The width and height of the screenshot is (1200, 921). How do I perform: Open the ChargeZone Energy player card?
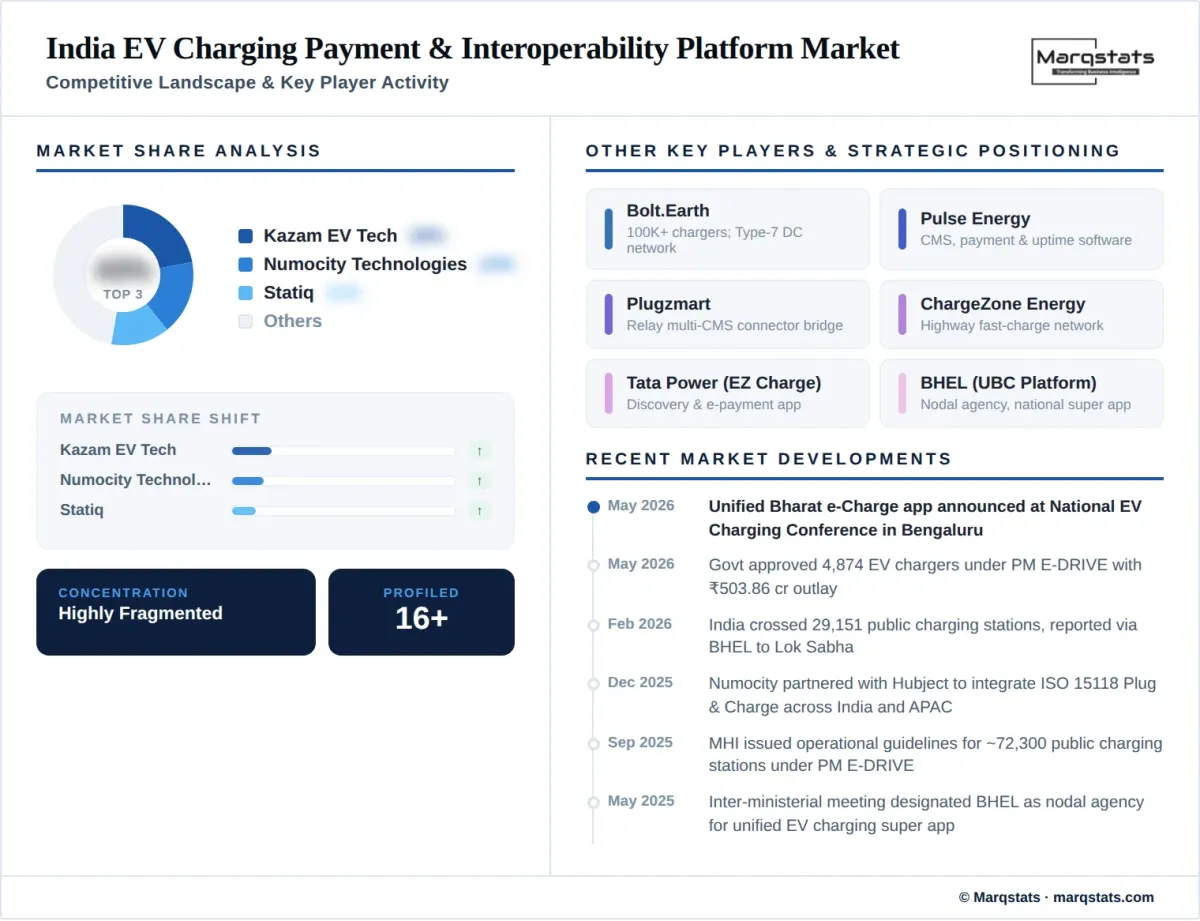click(x=1021, y=314)
